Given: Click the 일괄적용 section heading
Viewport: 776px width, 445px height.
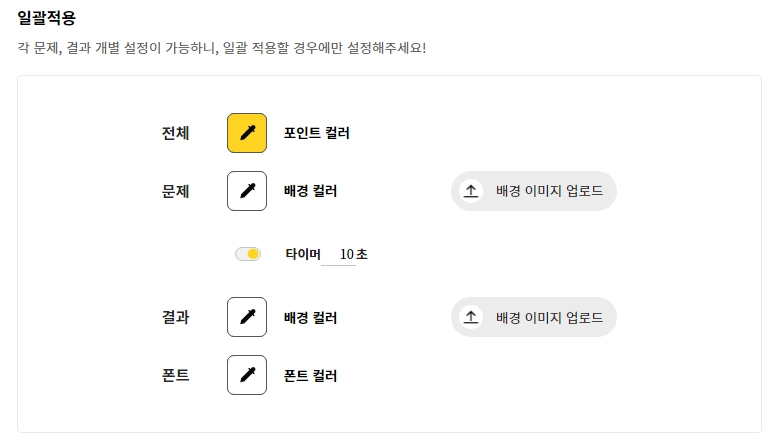Looking at the screenshot, I should (x=46, y=17).
